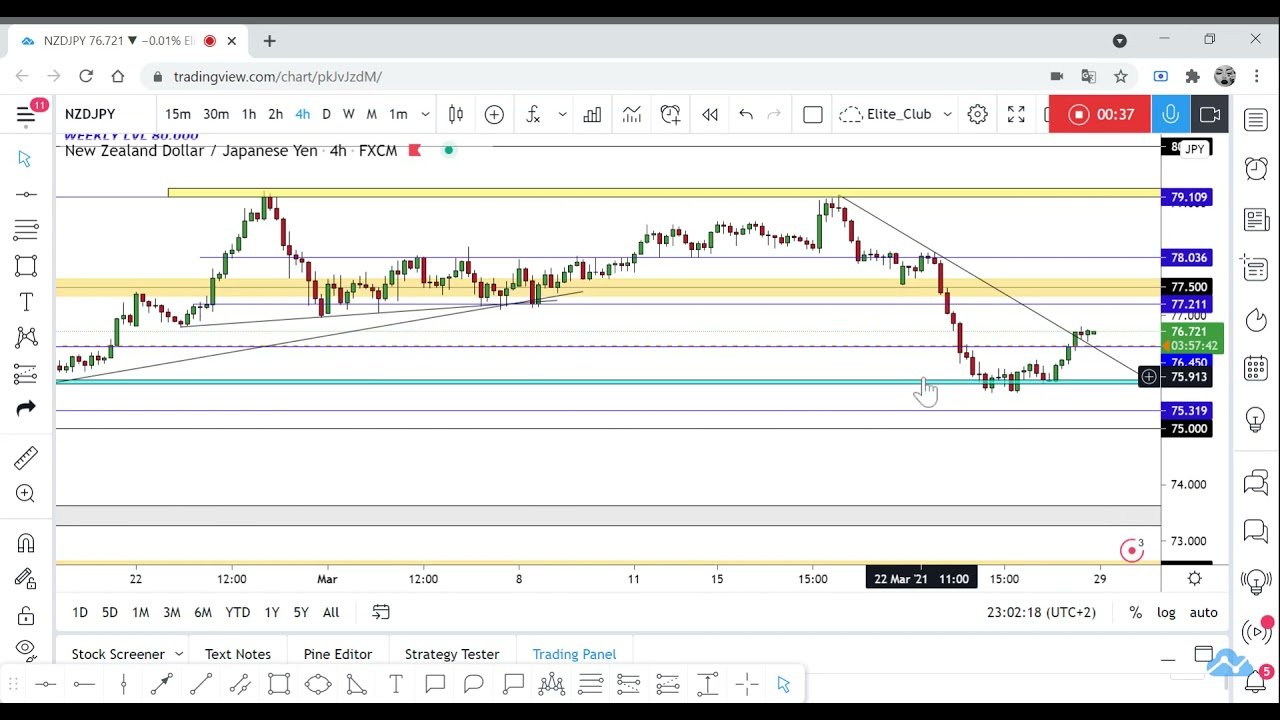Image resolution: width=1280 pixels, height=720 pixels.
Task: Switch to Weekly (W) timeframe
Action: click(x=349, y=114)
